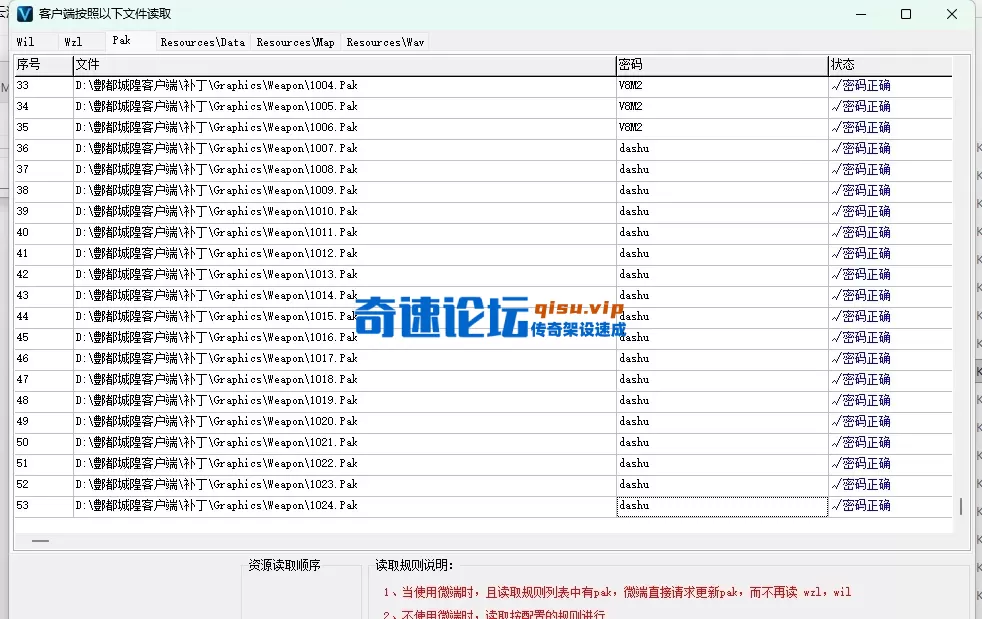The width and height of the screenshot is (982, 619).
Task: Click sequence number 41
Action: tap(23, 254)
